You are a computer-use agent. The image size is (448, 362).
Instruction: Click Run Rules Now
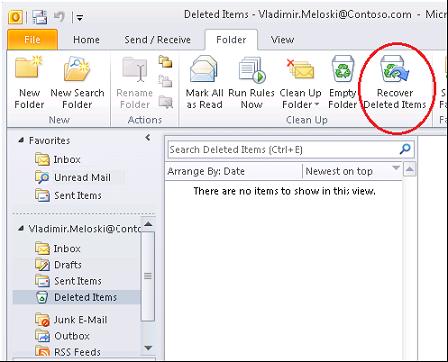252,83
